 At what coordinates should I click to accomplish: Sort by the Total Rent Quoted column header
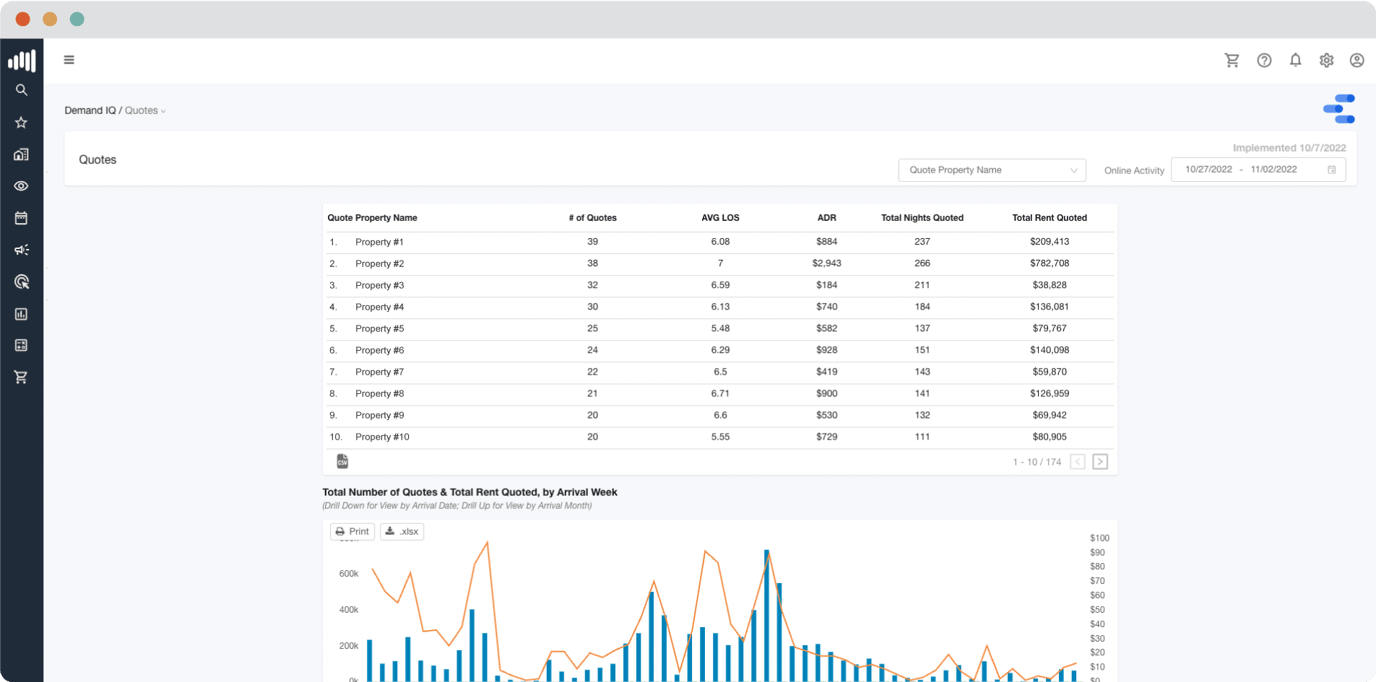point(1049,218)
